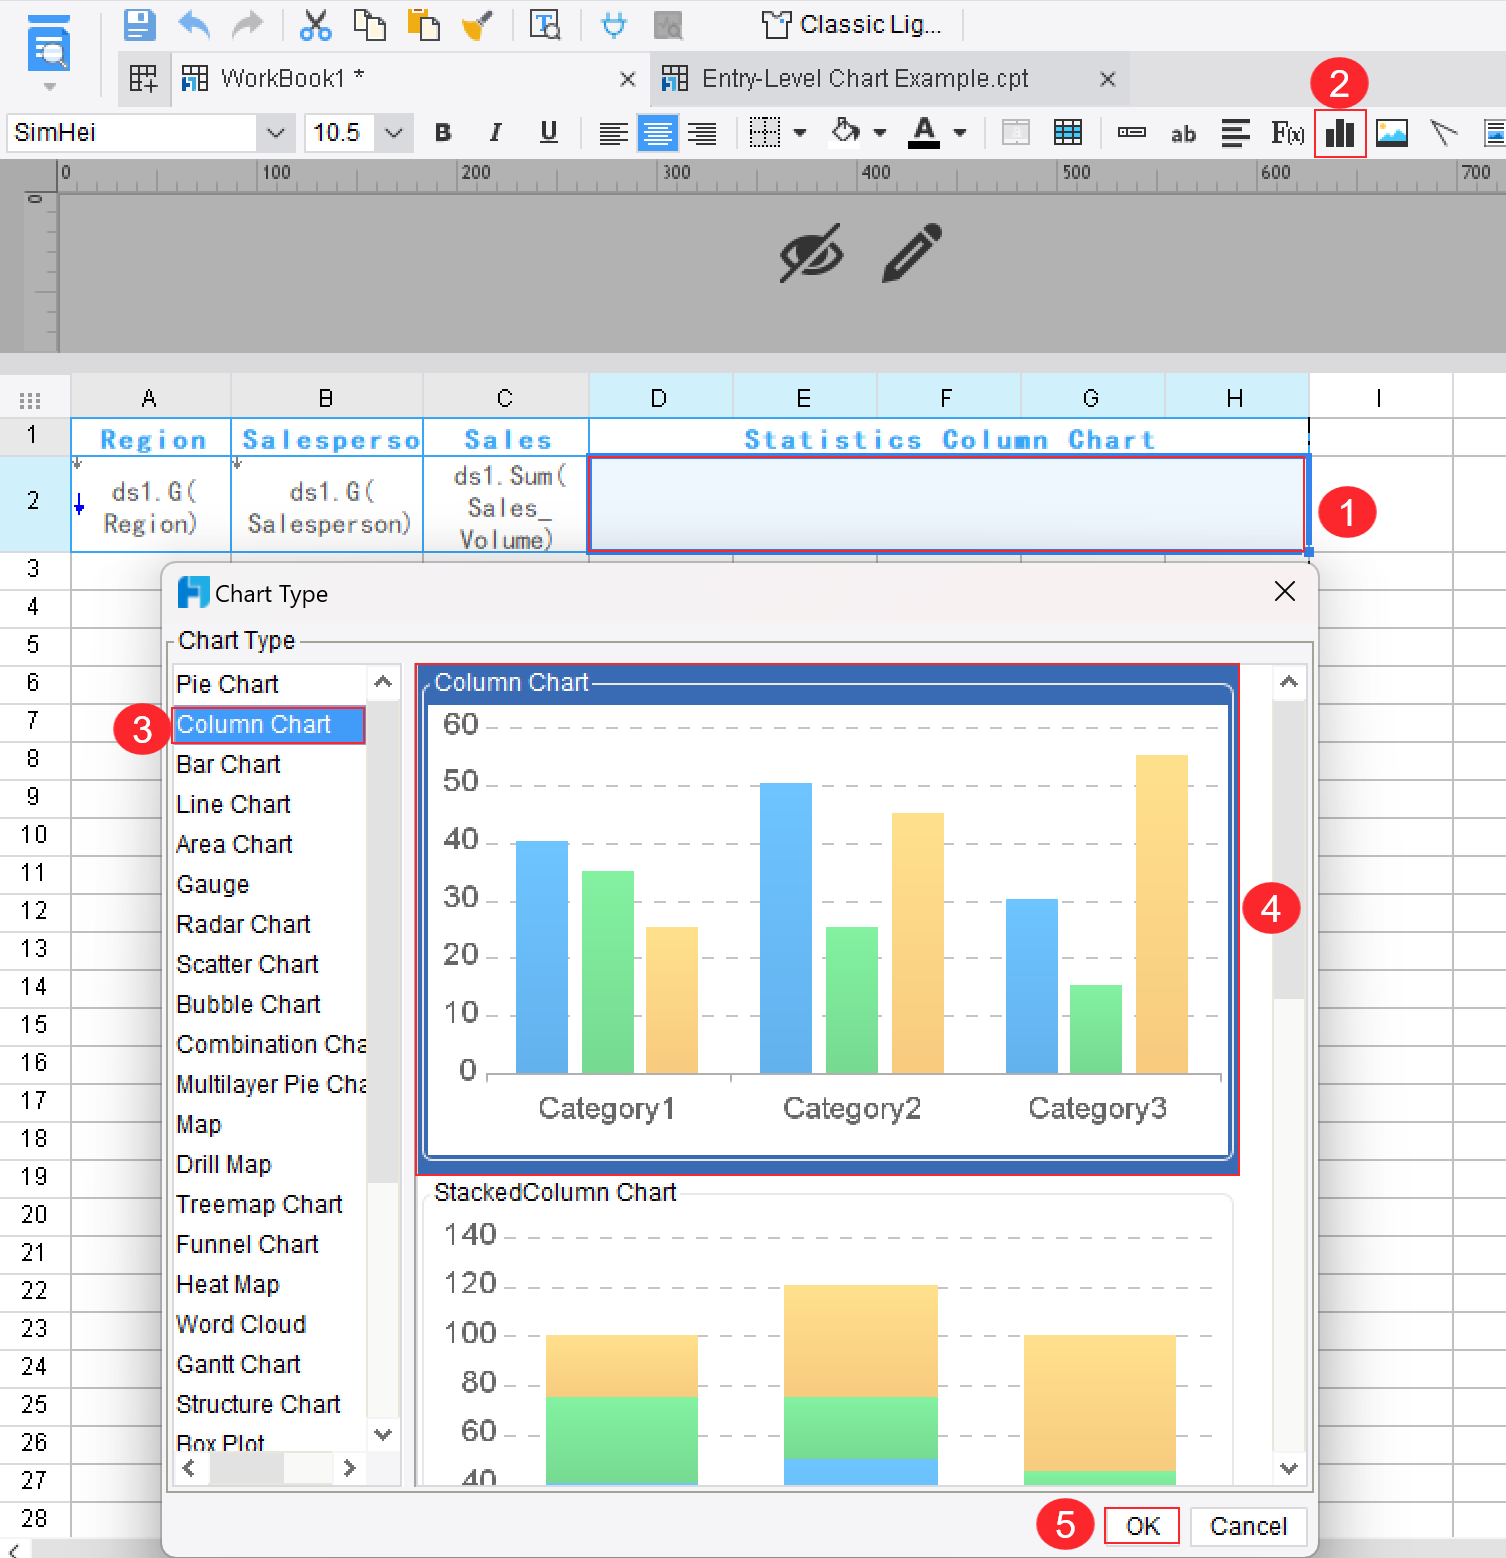Open the plug icon in top toolbar
The width and height of the screenshot is (1506, 1558).
coord(613,24)
